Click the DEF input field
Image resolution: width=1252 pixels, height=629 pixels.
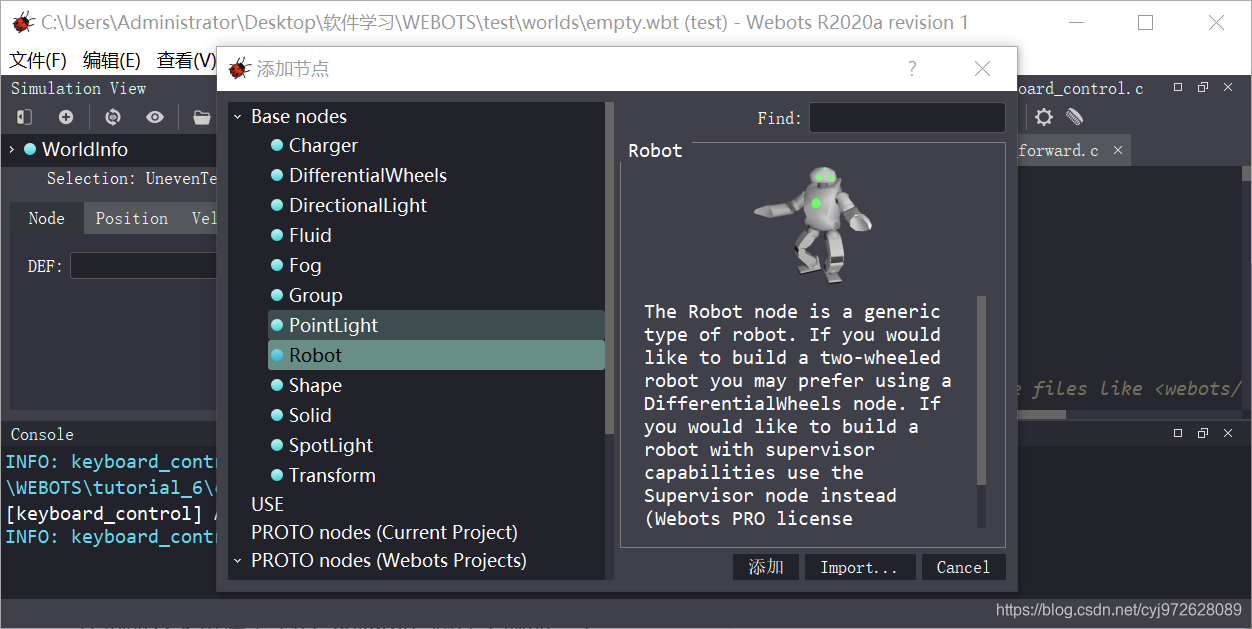coord(144,266)
